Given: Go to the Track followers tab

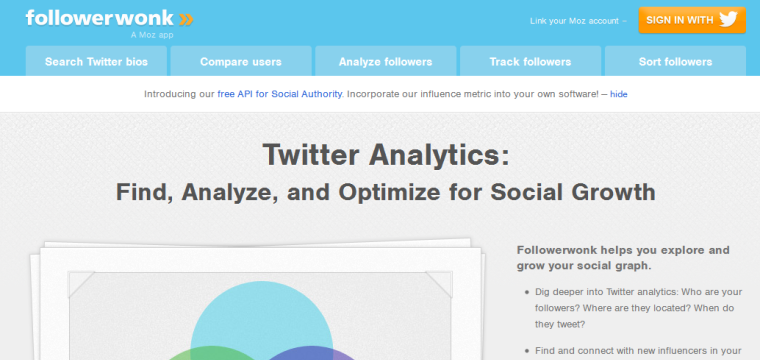Looking at the screenshot, I should click(530, 62).
